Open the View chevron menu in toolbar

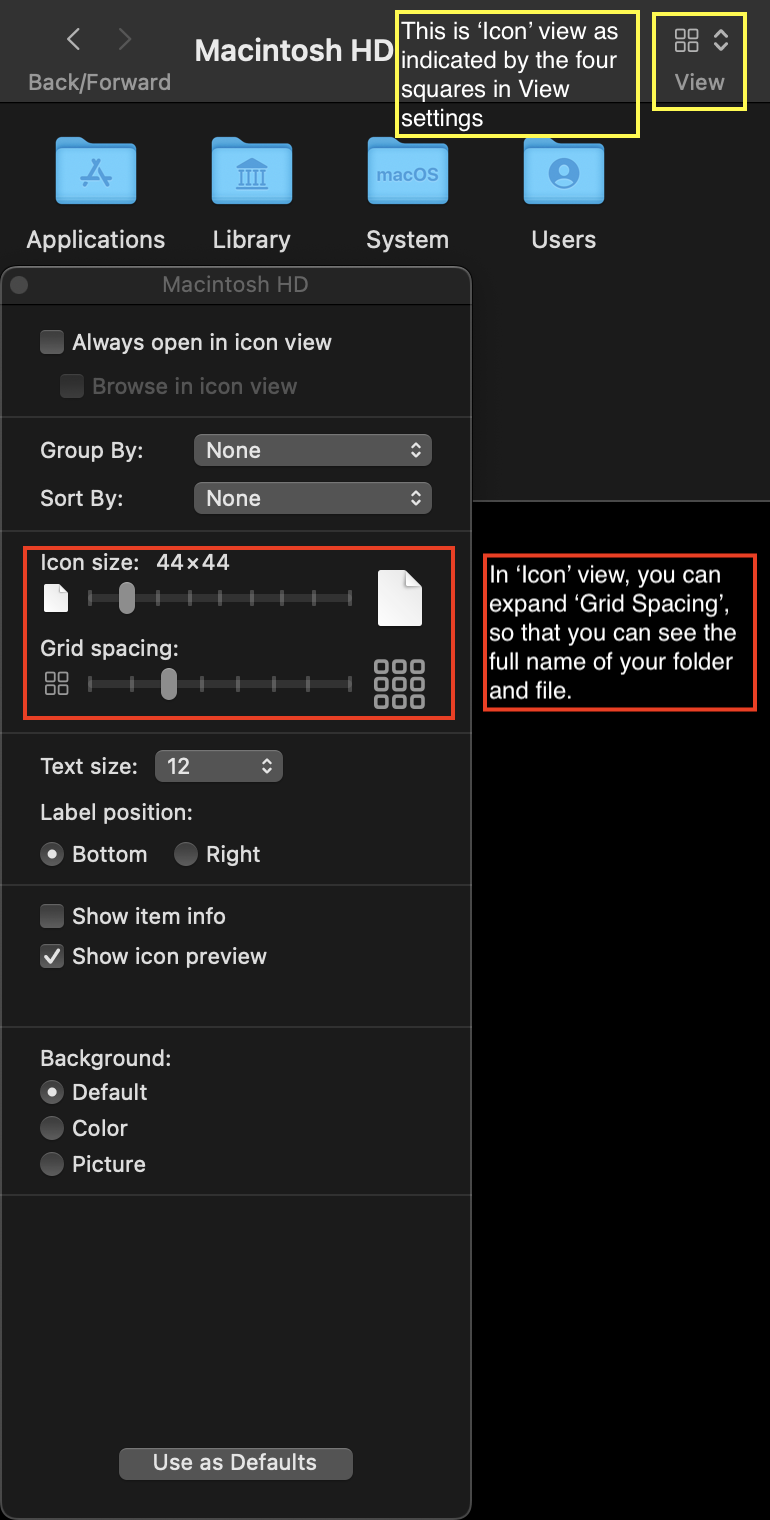tap(721, 40)
